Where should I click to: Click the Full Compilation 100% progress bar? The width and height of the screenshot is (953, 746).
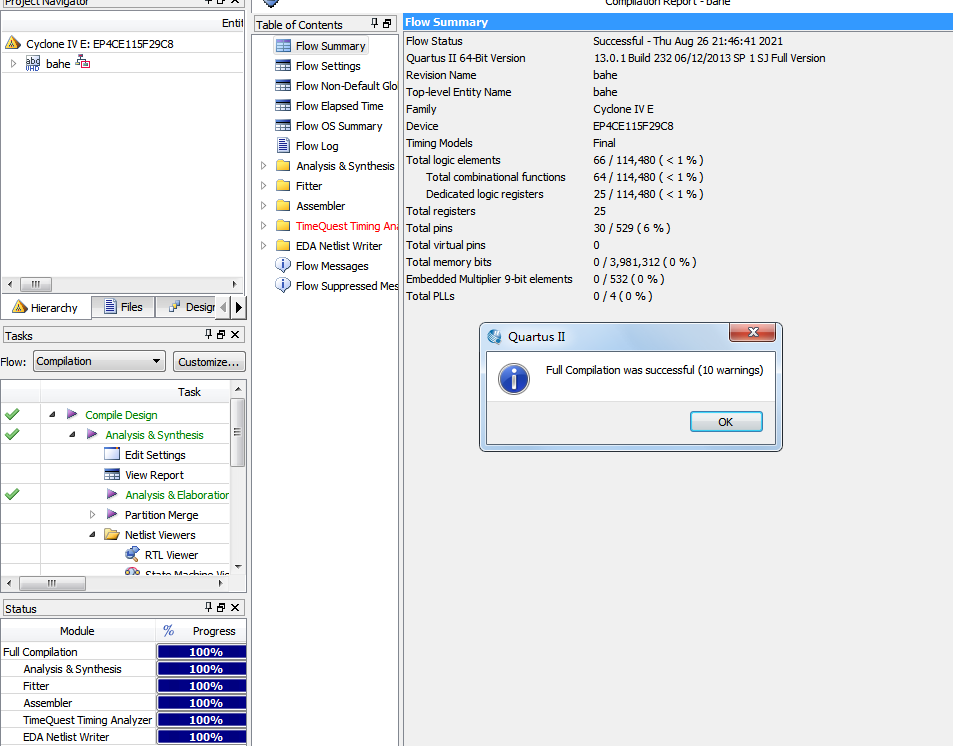coord(202,652)
